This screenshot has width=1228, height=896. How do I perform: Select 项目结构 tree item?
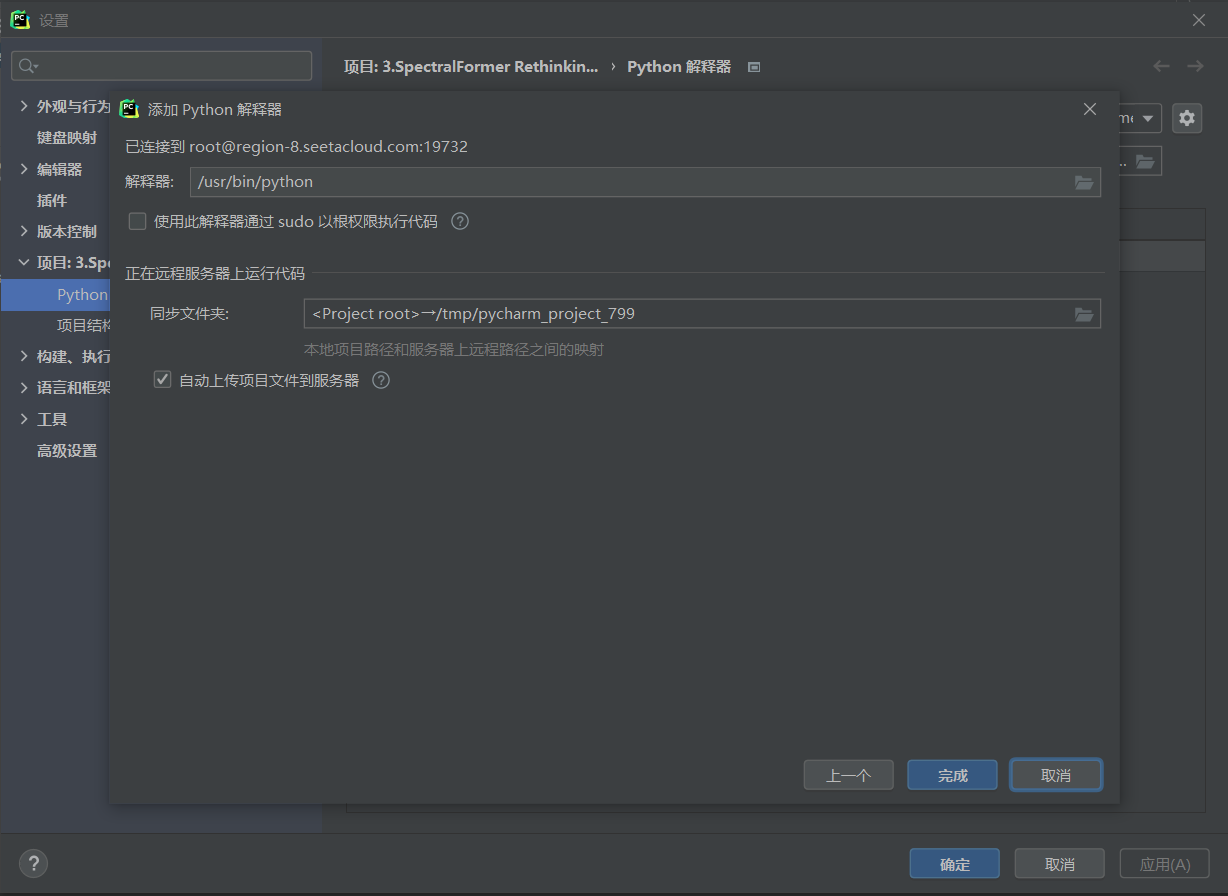(x=83, y=325)
